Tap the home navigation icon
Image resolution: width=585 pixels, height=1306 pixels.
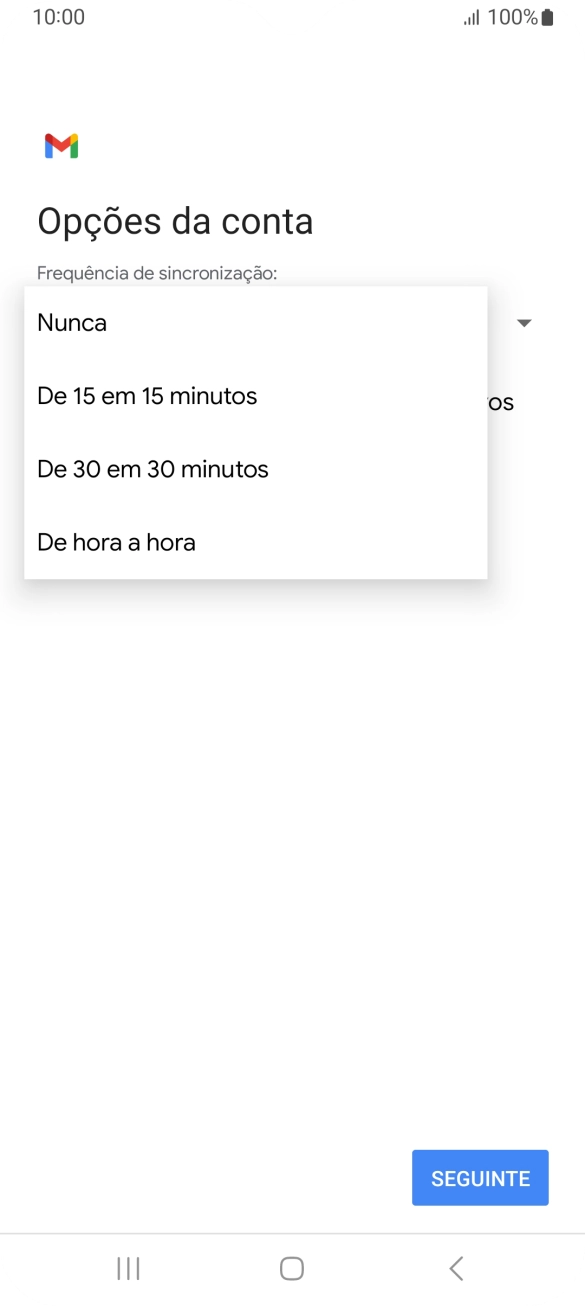(x=290, y=1268)
